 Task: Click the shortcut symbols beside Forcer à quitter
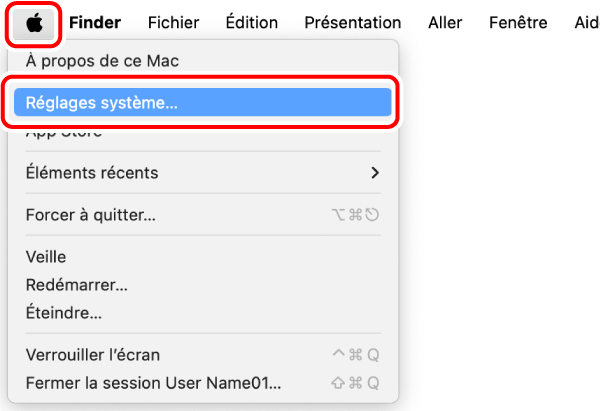click(355, 215)
